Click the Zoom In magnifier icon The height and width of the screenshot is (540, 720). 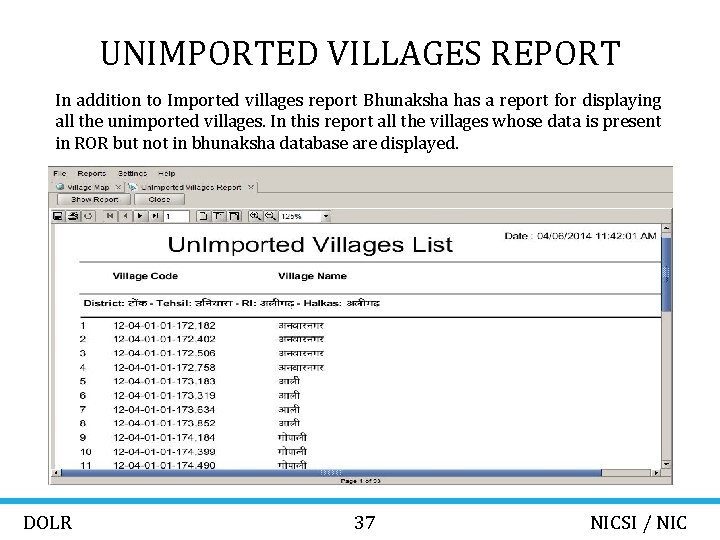point(255,216)
